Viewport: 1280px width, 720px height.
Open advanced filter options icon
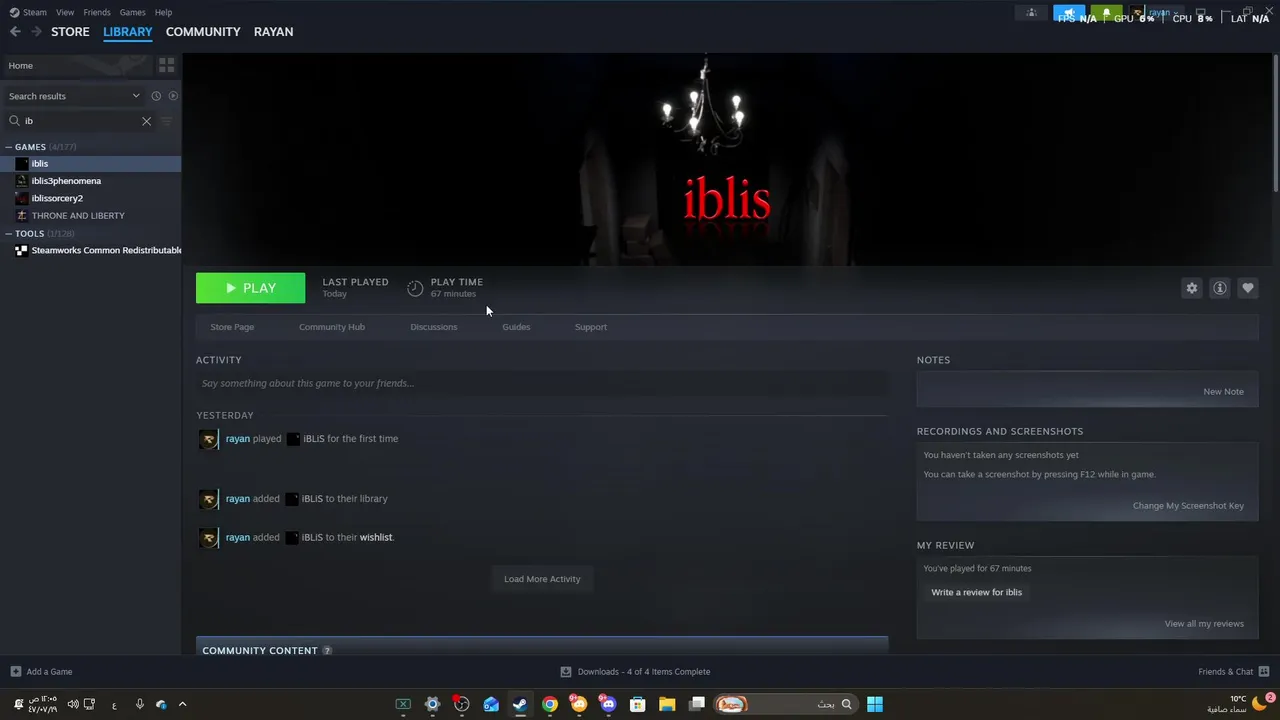coord(167,121)
